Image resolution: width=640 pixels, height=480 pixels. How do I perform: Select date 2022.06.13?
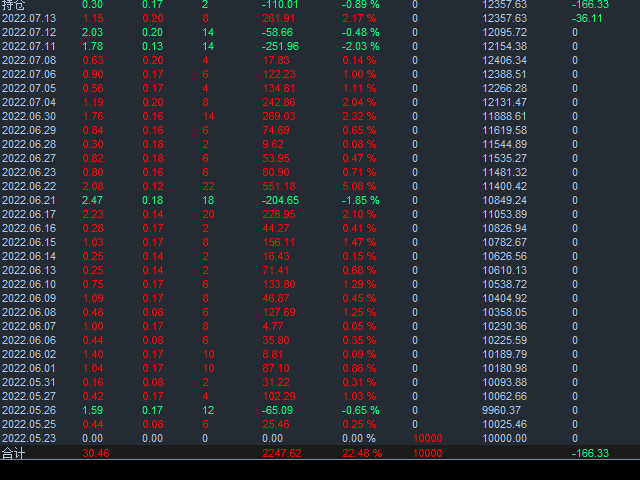(x=29, y=270)
